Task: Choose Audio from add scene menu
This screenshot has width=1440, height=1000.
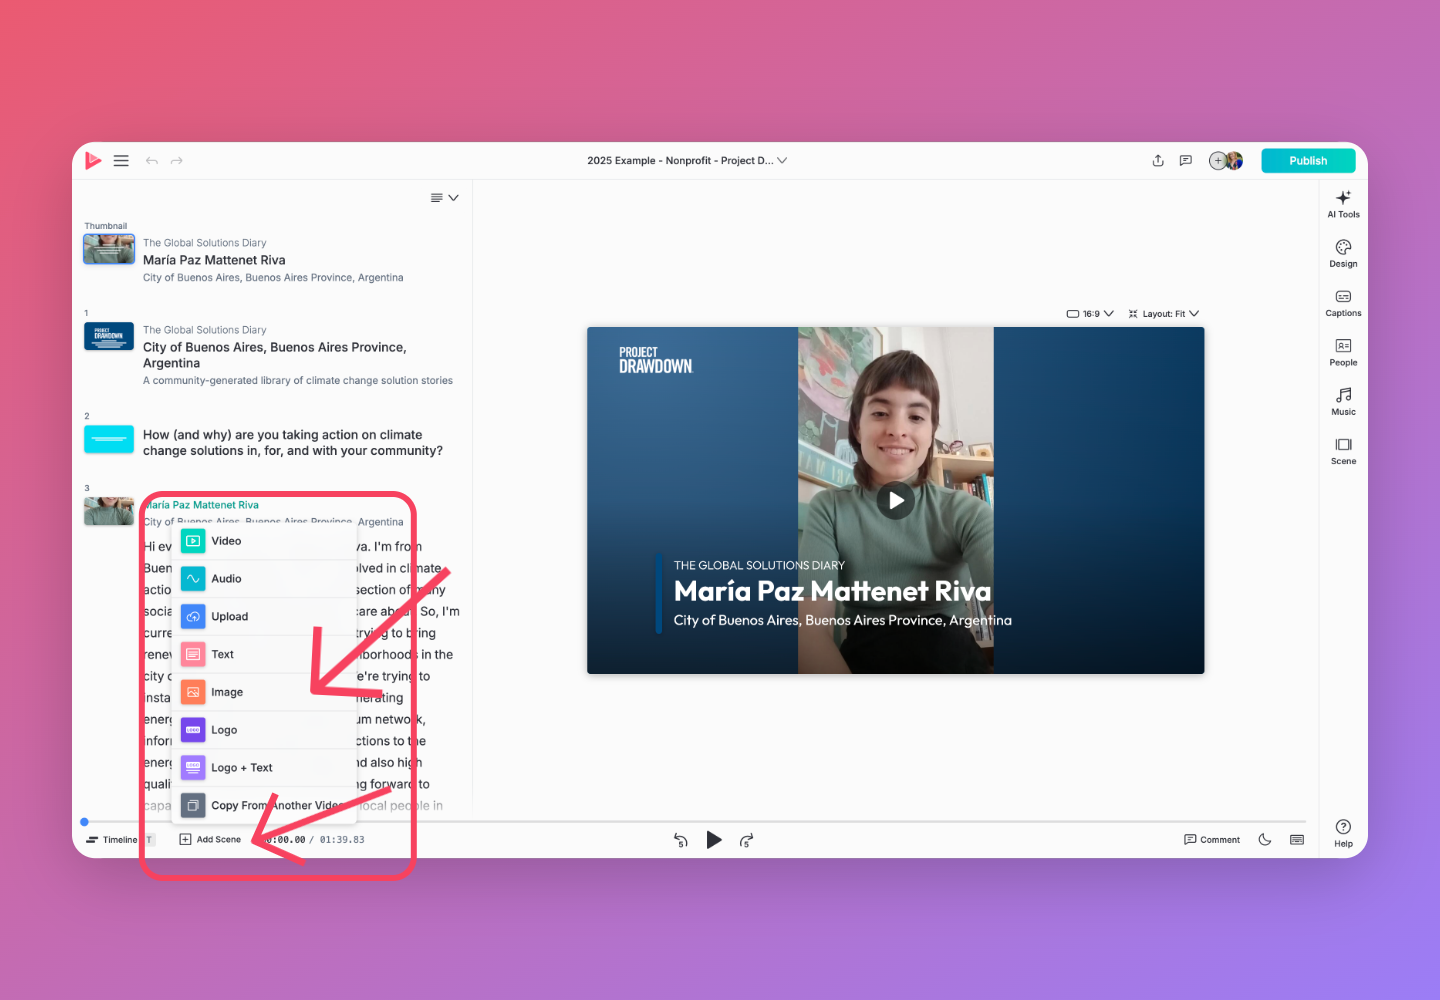Action: [264, 579]
